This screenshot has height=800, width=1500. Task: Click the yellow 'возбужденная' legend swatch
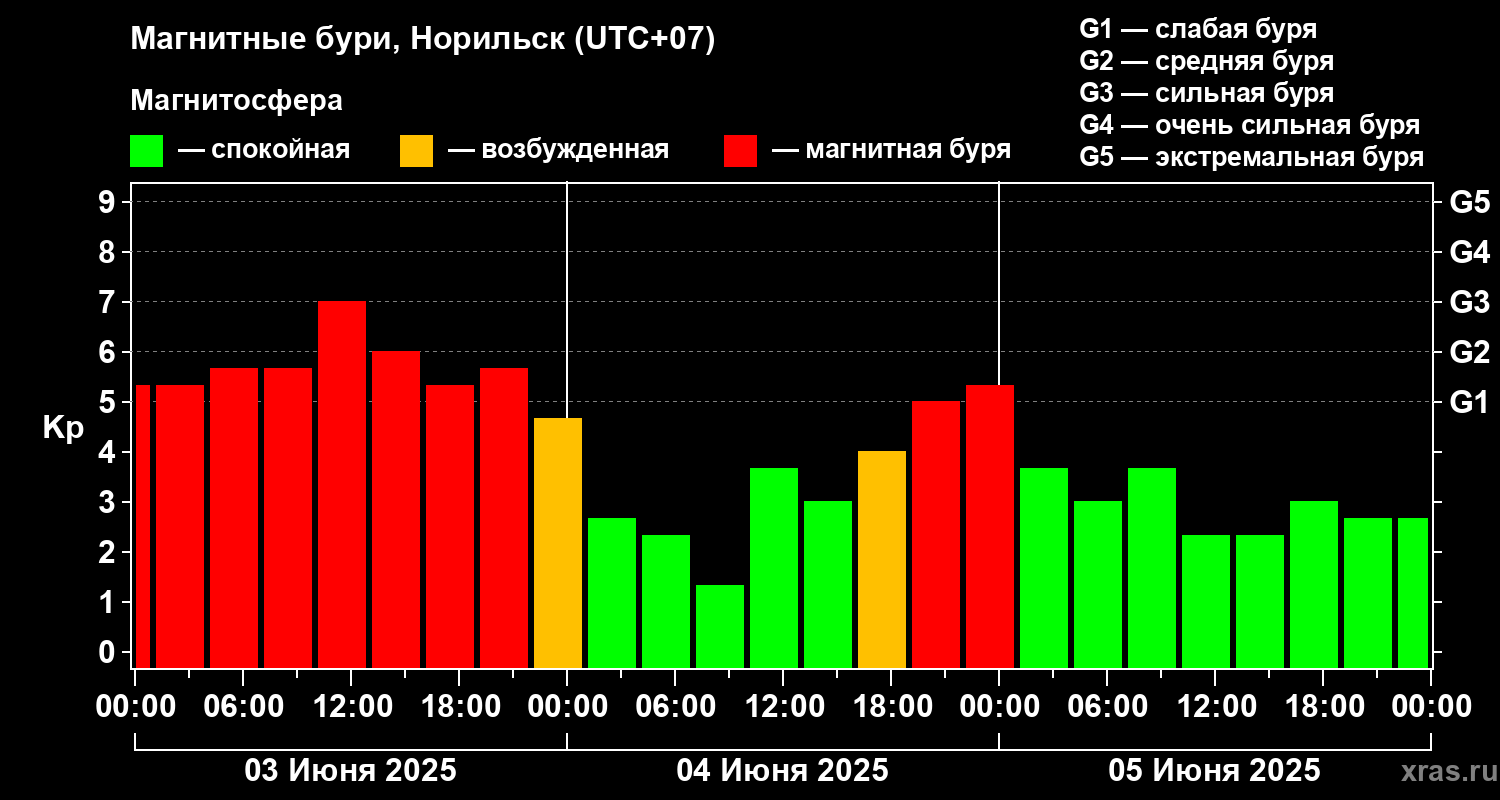(x=416, y=151)
